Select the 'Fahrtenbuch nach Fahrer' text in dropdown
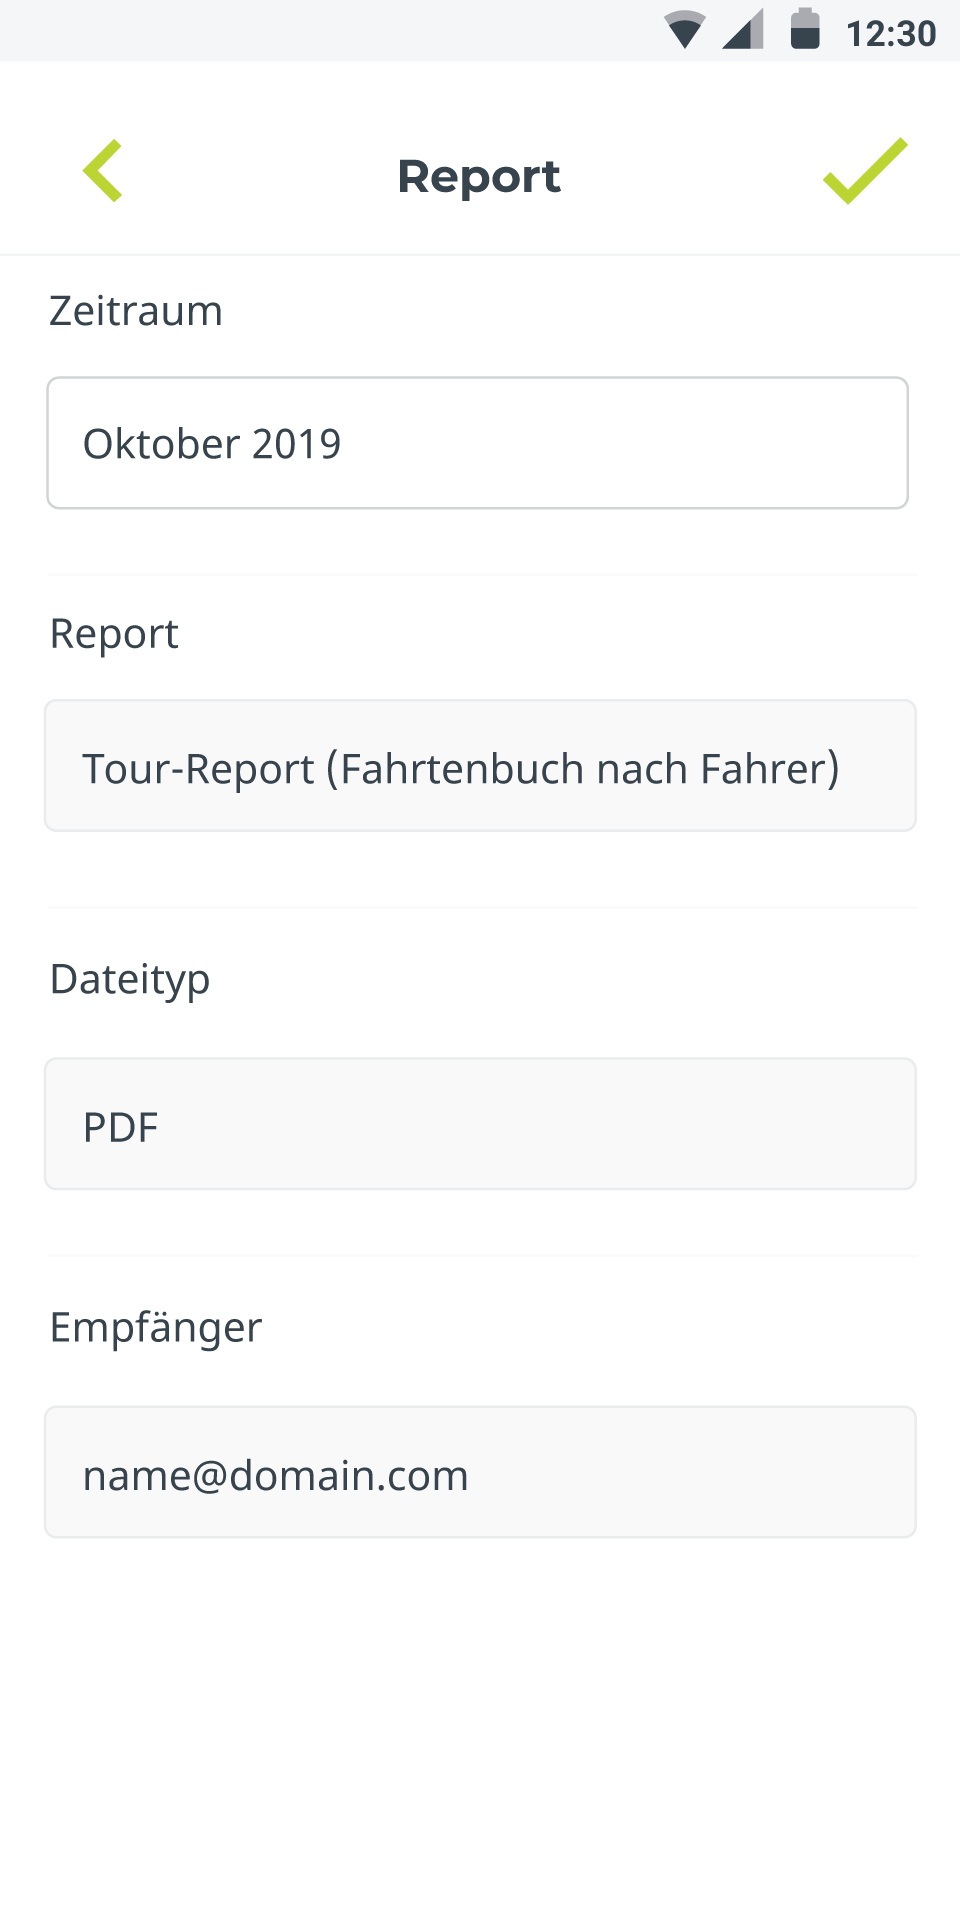This screenshot has height=1920, width=960. coord(591,769)
